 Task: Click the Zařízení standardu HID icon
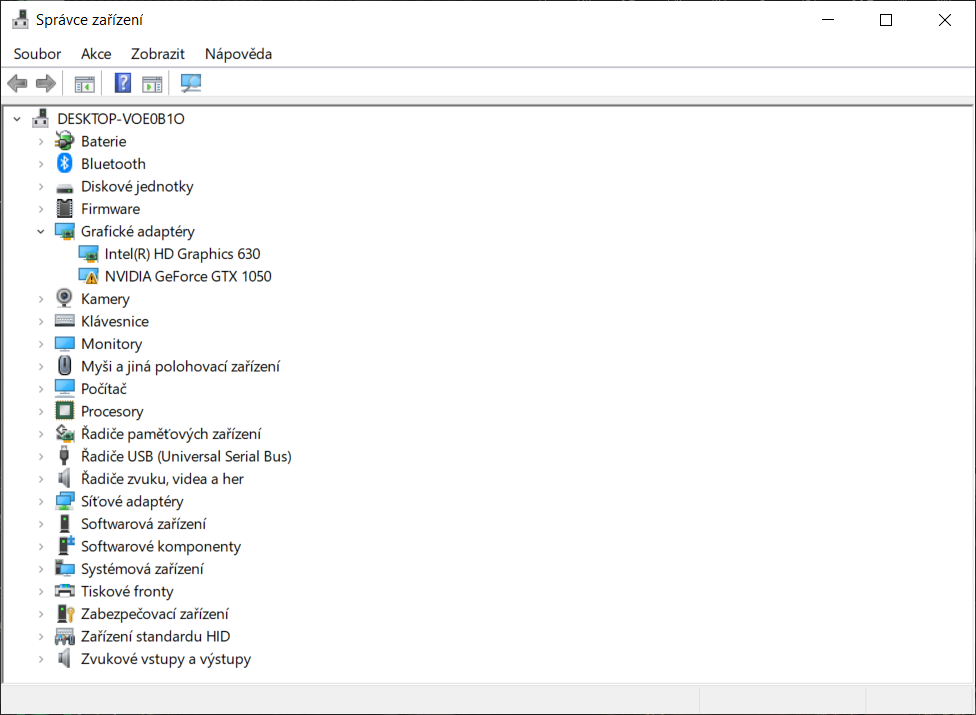pos(65,637)
